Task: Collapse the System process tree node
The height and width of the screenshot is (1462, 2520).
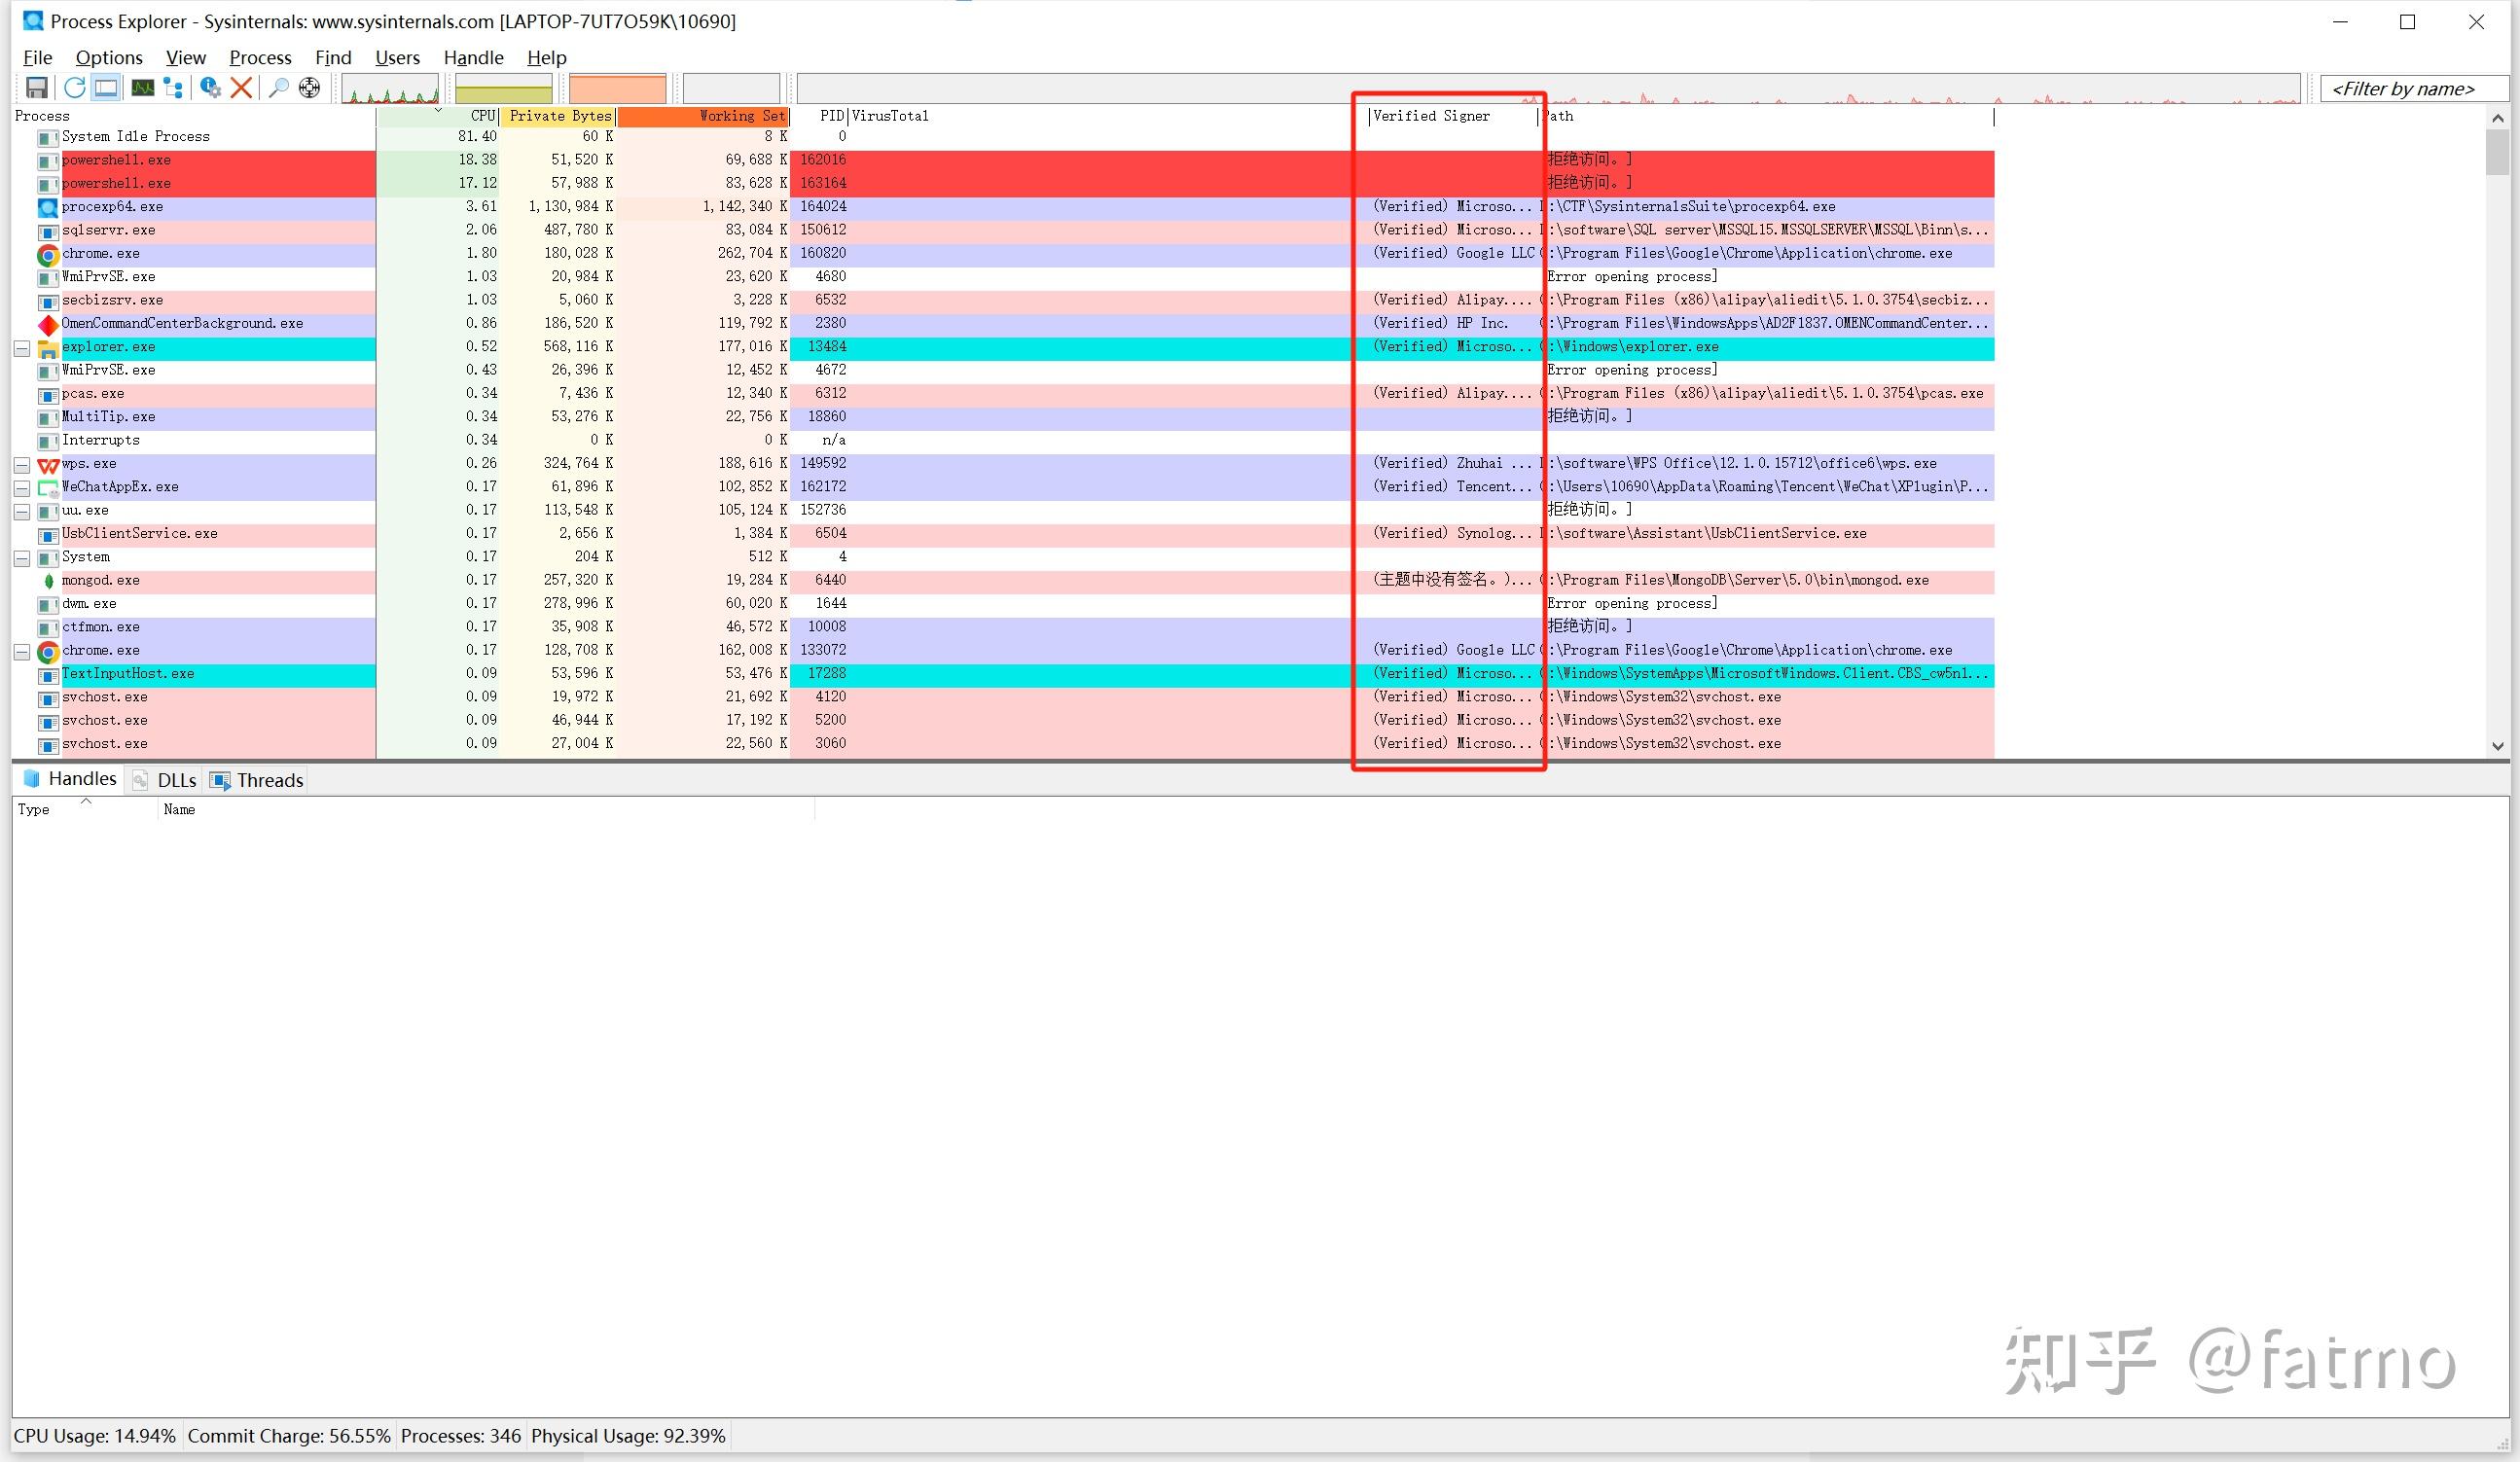Action: [21, 558]
